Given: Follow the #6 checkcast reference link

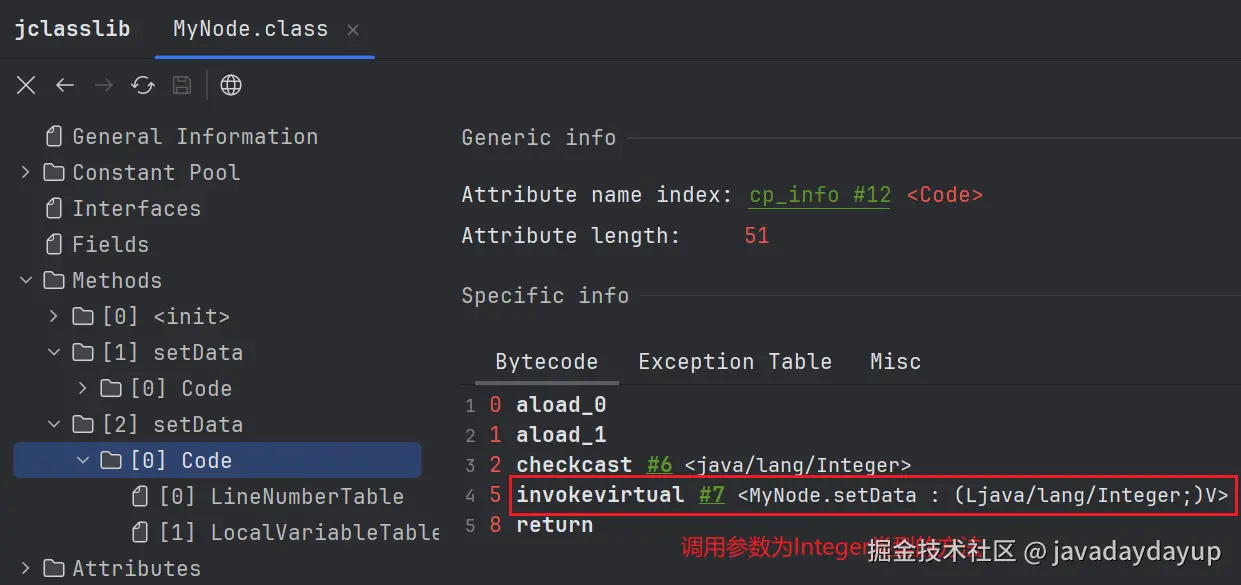Looking at the screenshot, I should pyautogui.click(x=659, y=465).
